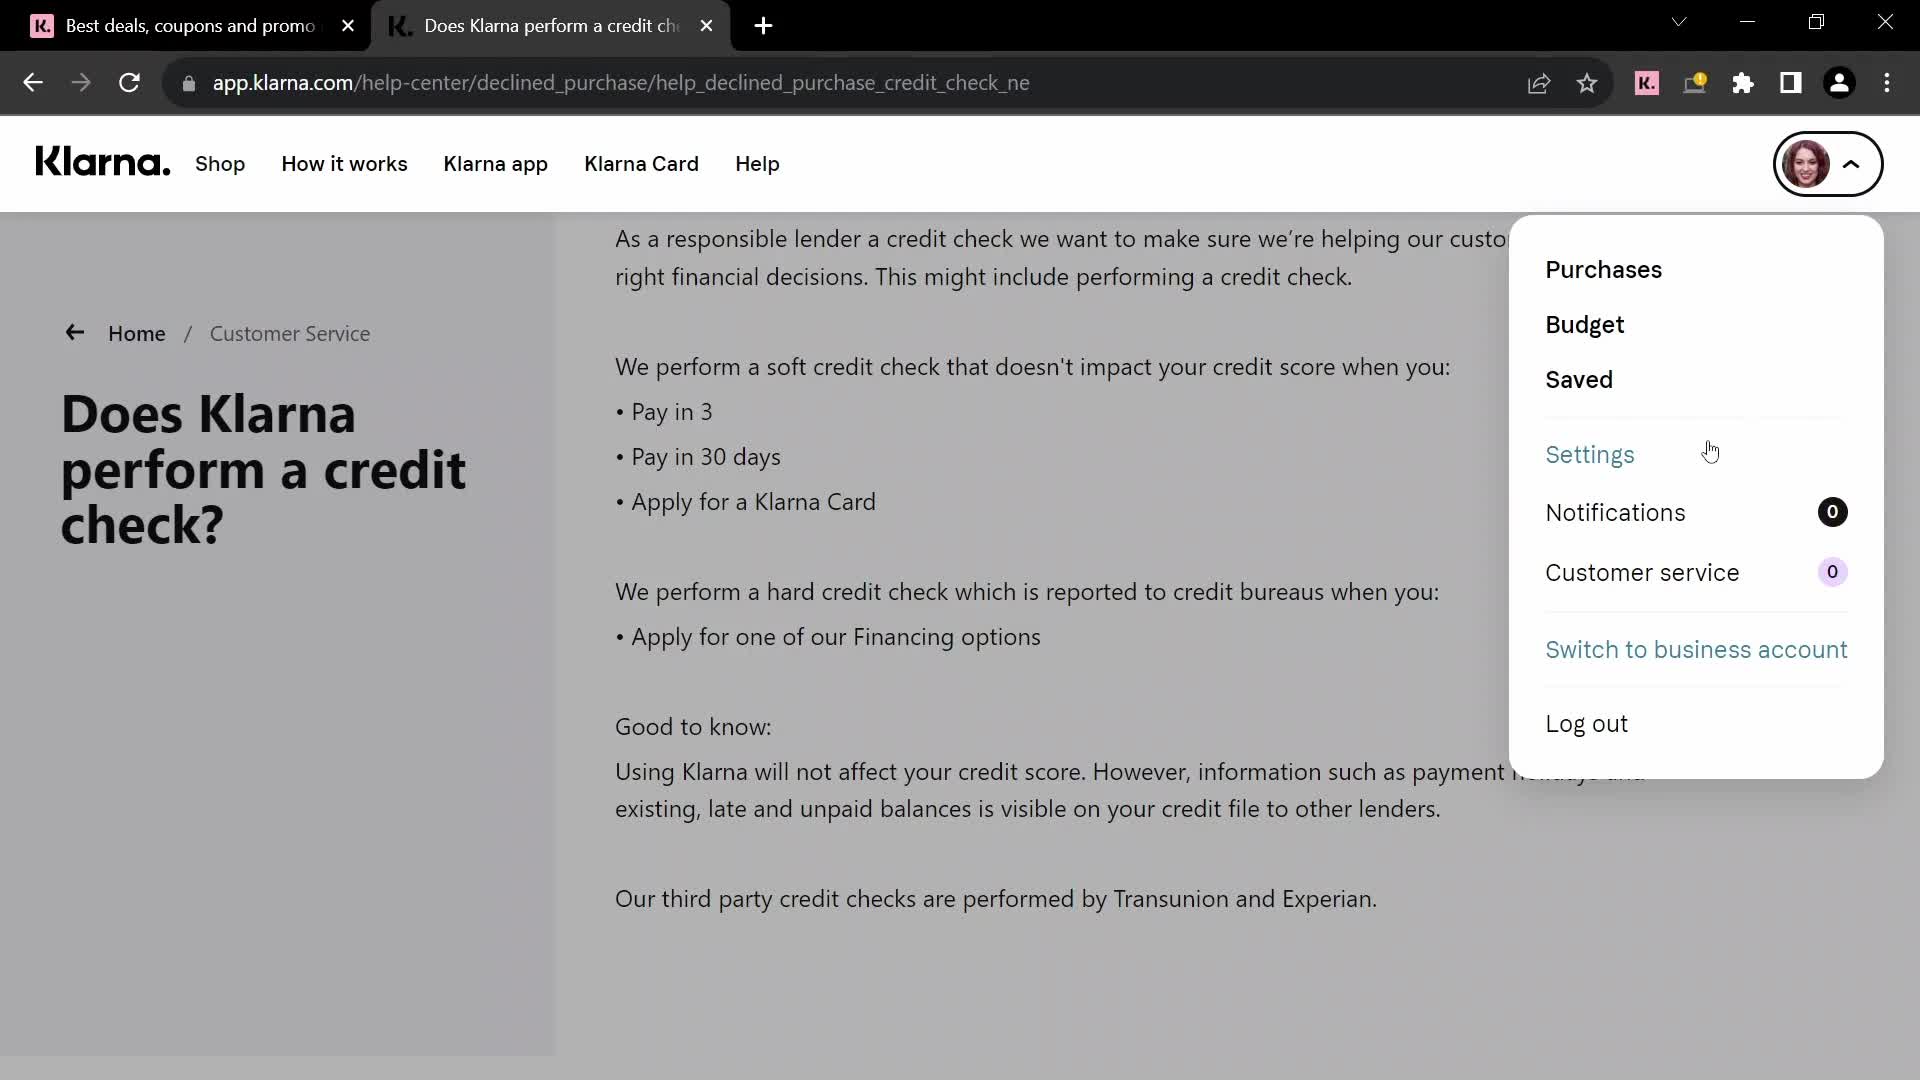Click Customer Service in the breadcrumb

289,334
